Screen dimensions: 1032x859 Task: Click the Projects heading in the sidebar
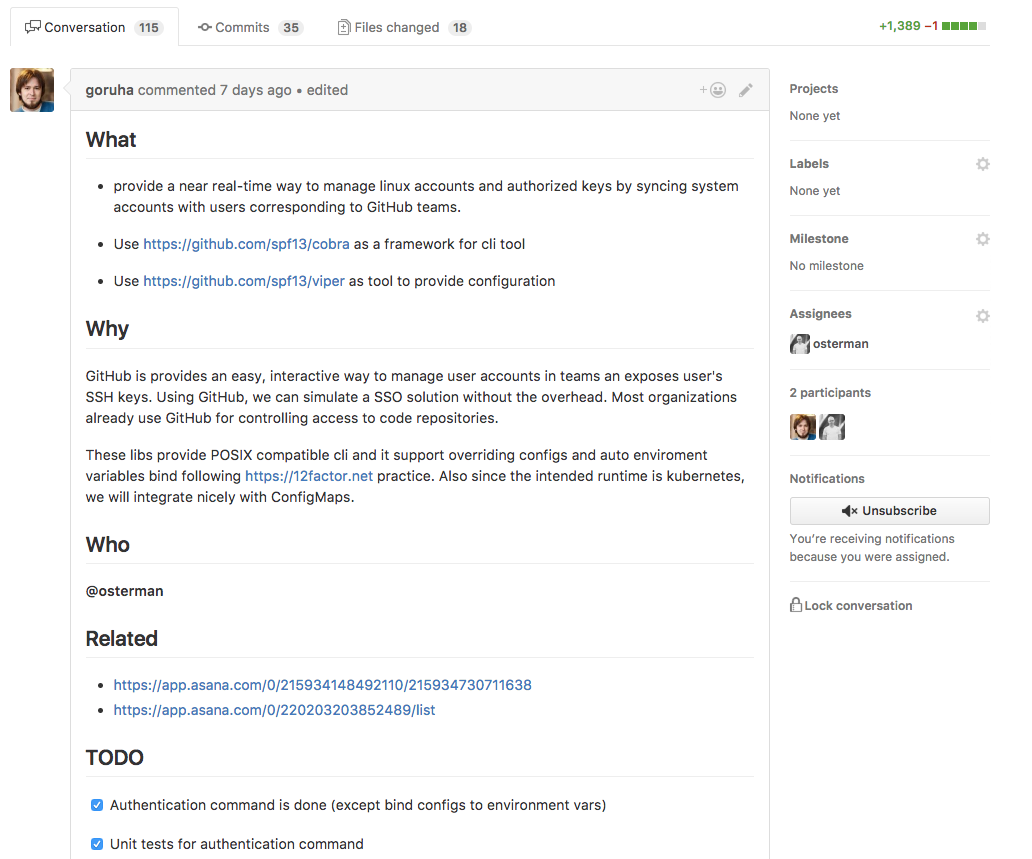point(813,89)
